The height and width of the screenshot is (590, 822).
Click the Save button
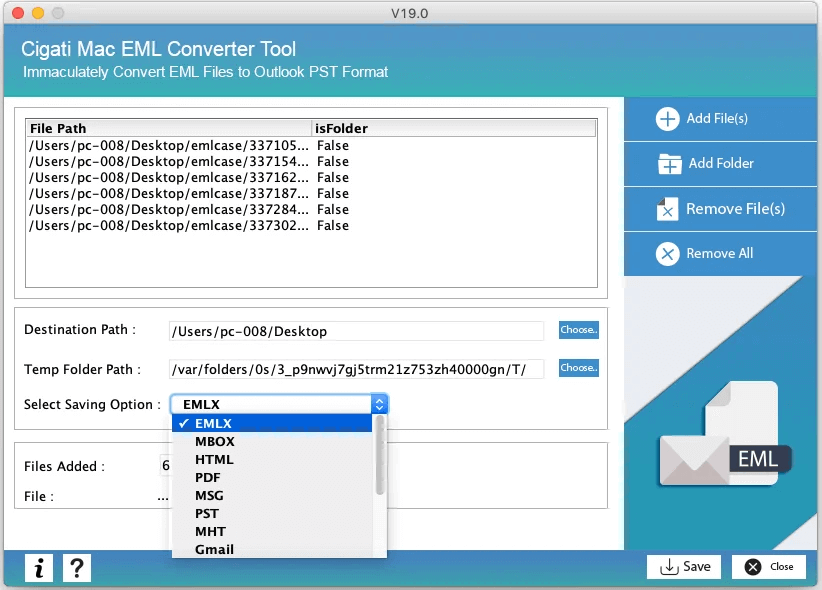(684, 567)
